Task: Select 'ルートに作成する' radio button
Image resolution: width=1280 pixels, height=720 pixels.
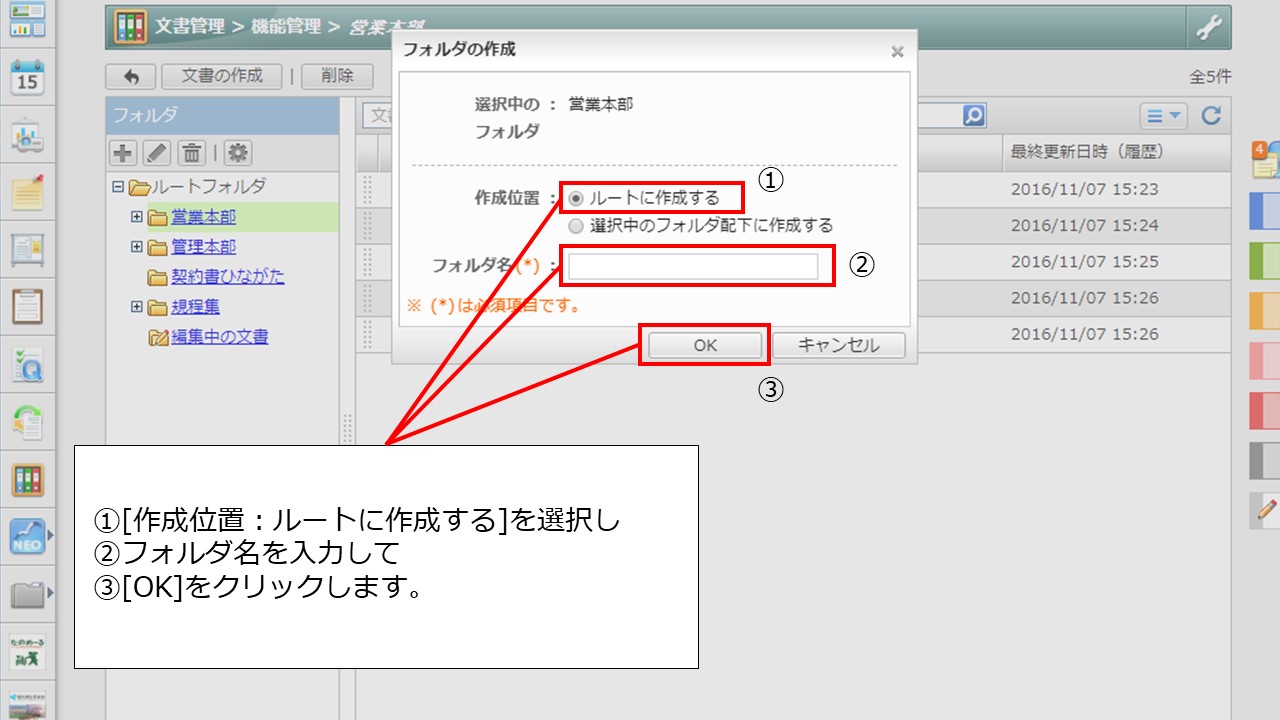Action: (x=576, y=198)
